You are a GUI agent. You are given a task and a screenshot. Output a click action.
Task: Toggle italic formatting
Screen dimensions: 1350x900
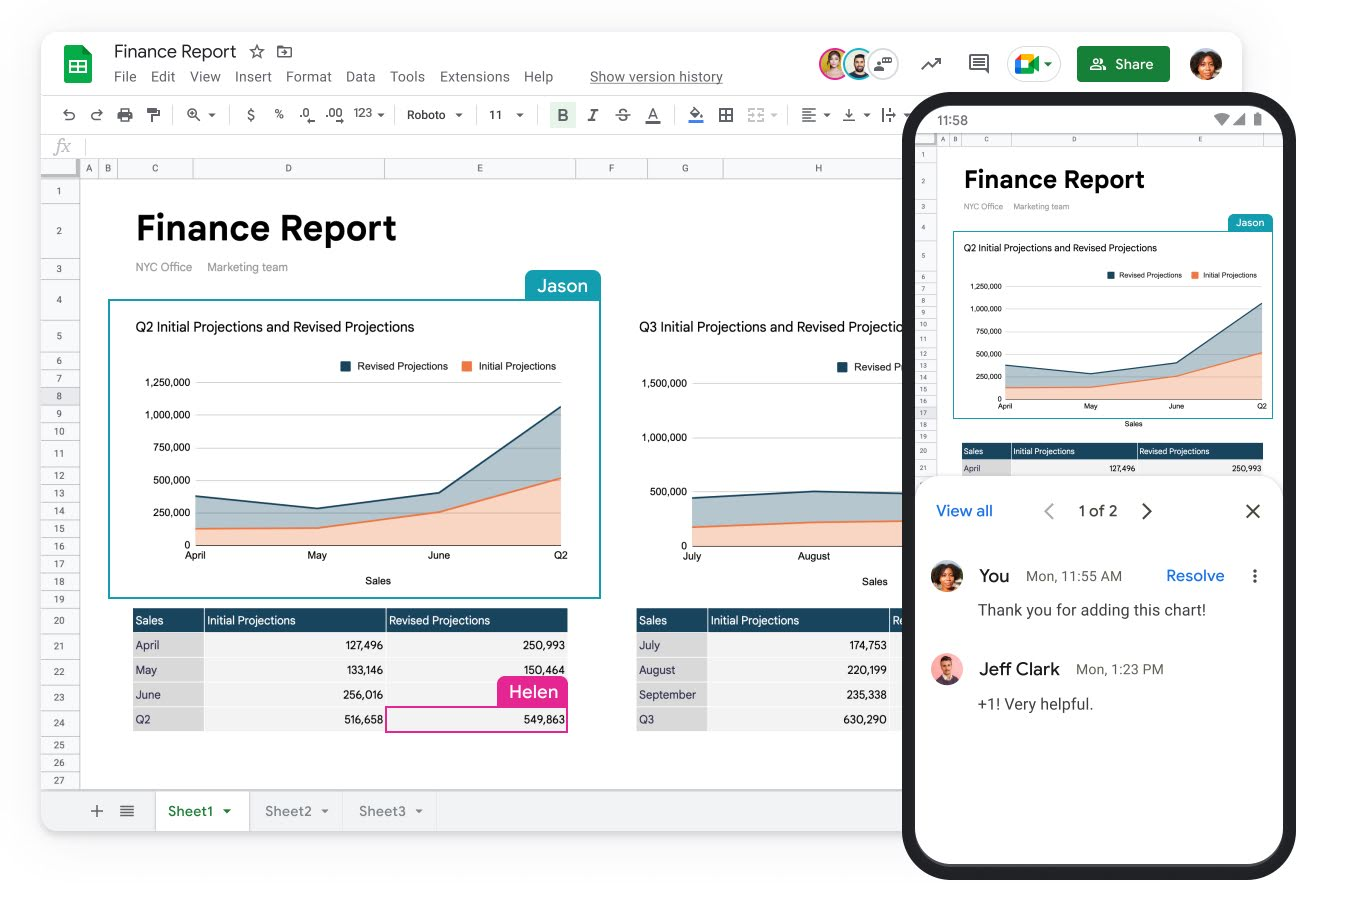[592, 114]
